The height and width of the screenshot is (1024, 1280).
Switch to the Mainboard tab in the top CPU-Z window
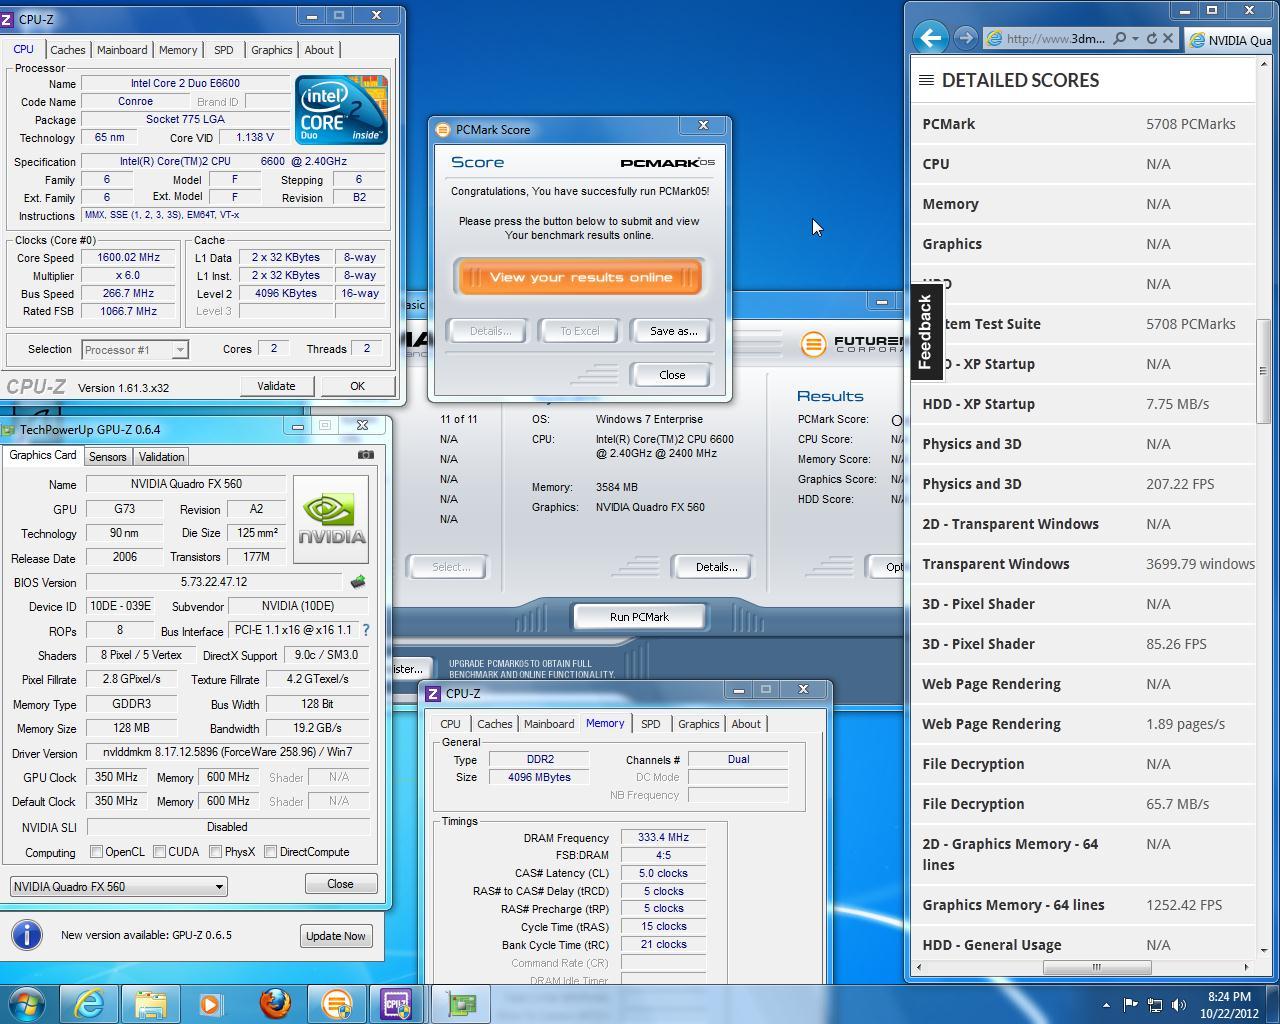pyautogui.click(x=122, y=50)
